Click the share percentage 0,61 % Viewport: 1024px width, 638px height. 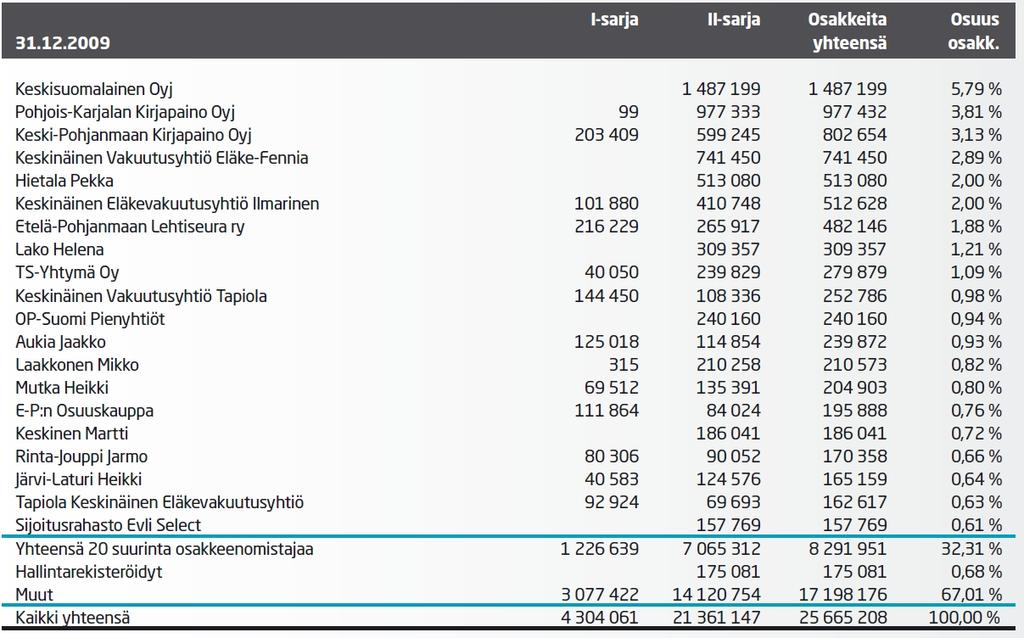pyautogui.click(x=976, y=524)
